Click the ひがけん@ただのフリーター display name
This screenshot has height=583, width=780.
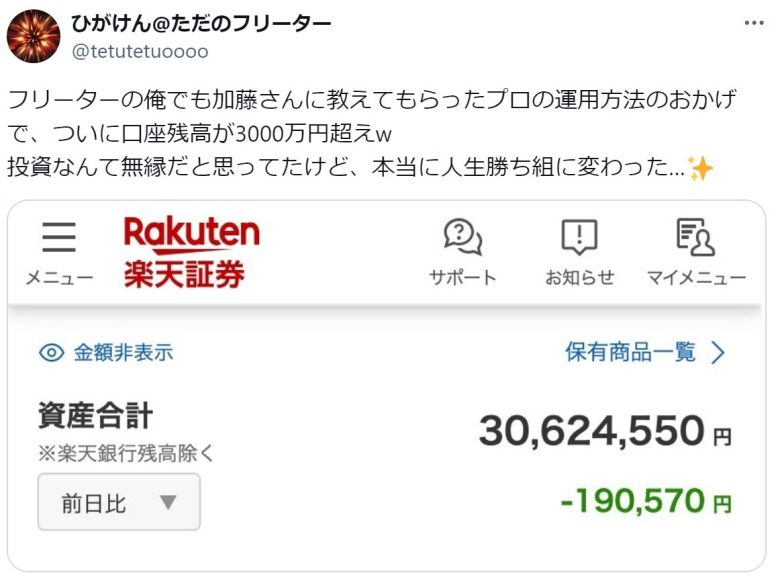click(x=201, y=23)
